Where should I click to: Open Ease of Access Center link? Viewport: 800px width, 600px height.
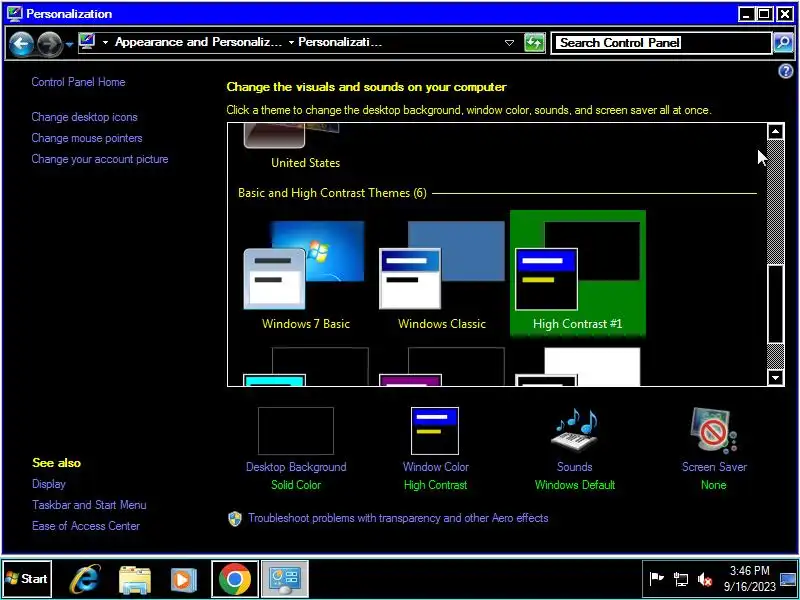point(86,526)
